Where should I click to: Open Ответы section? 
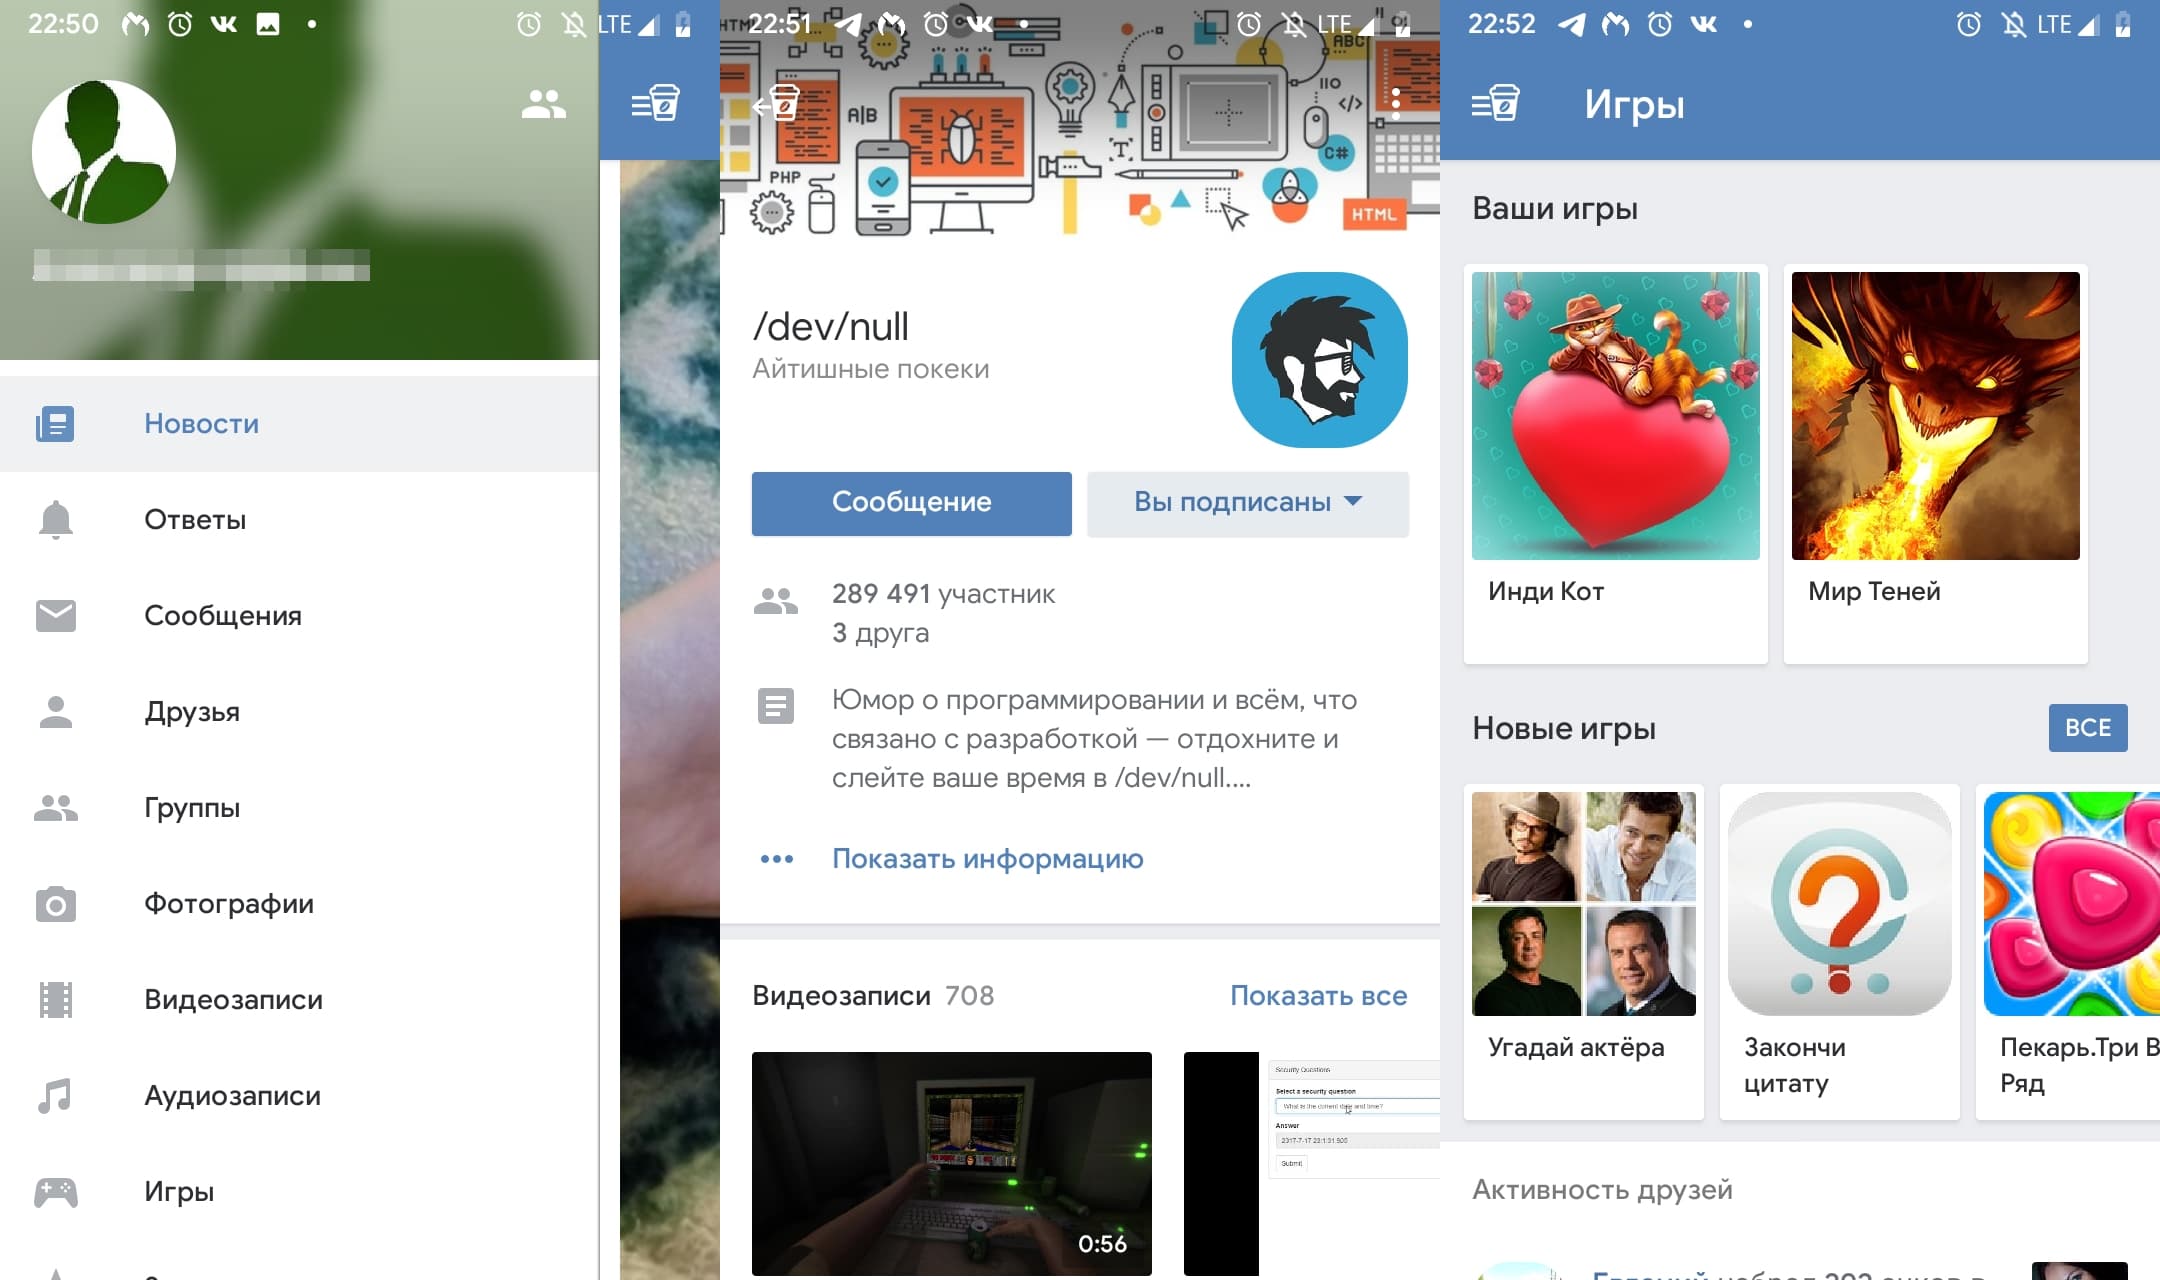pos(195,518)
